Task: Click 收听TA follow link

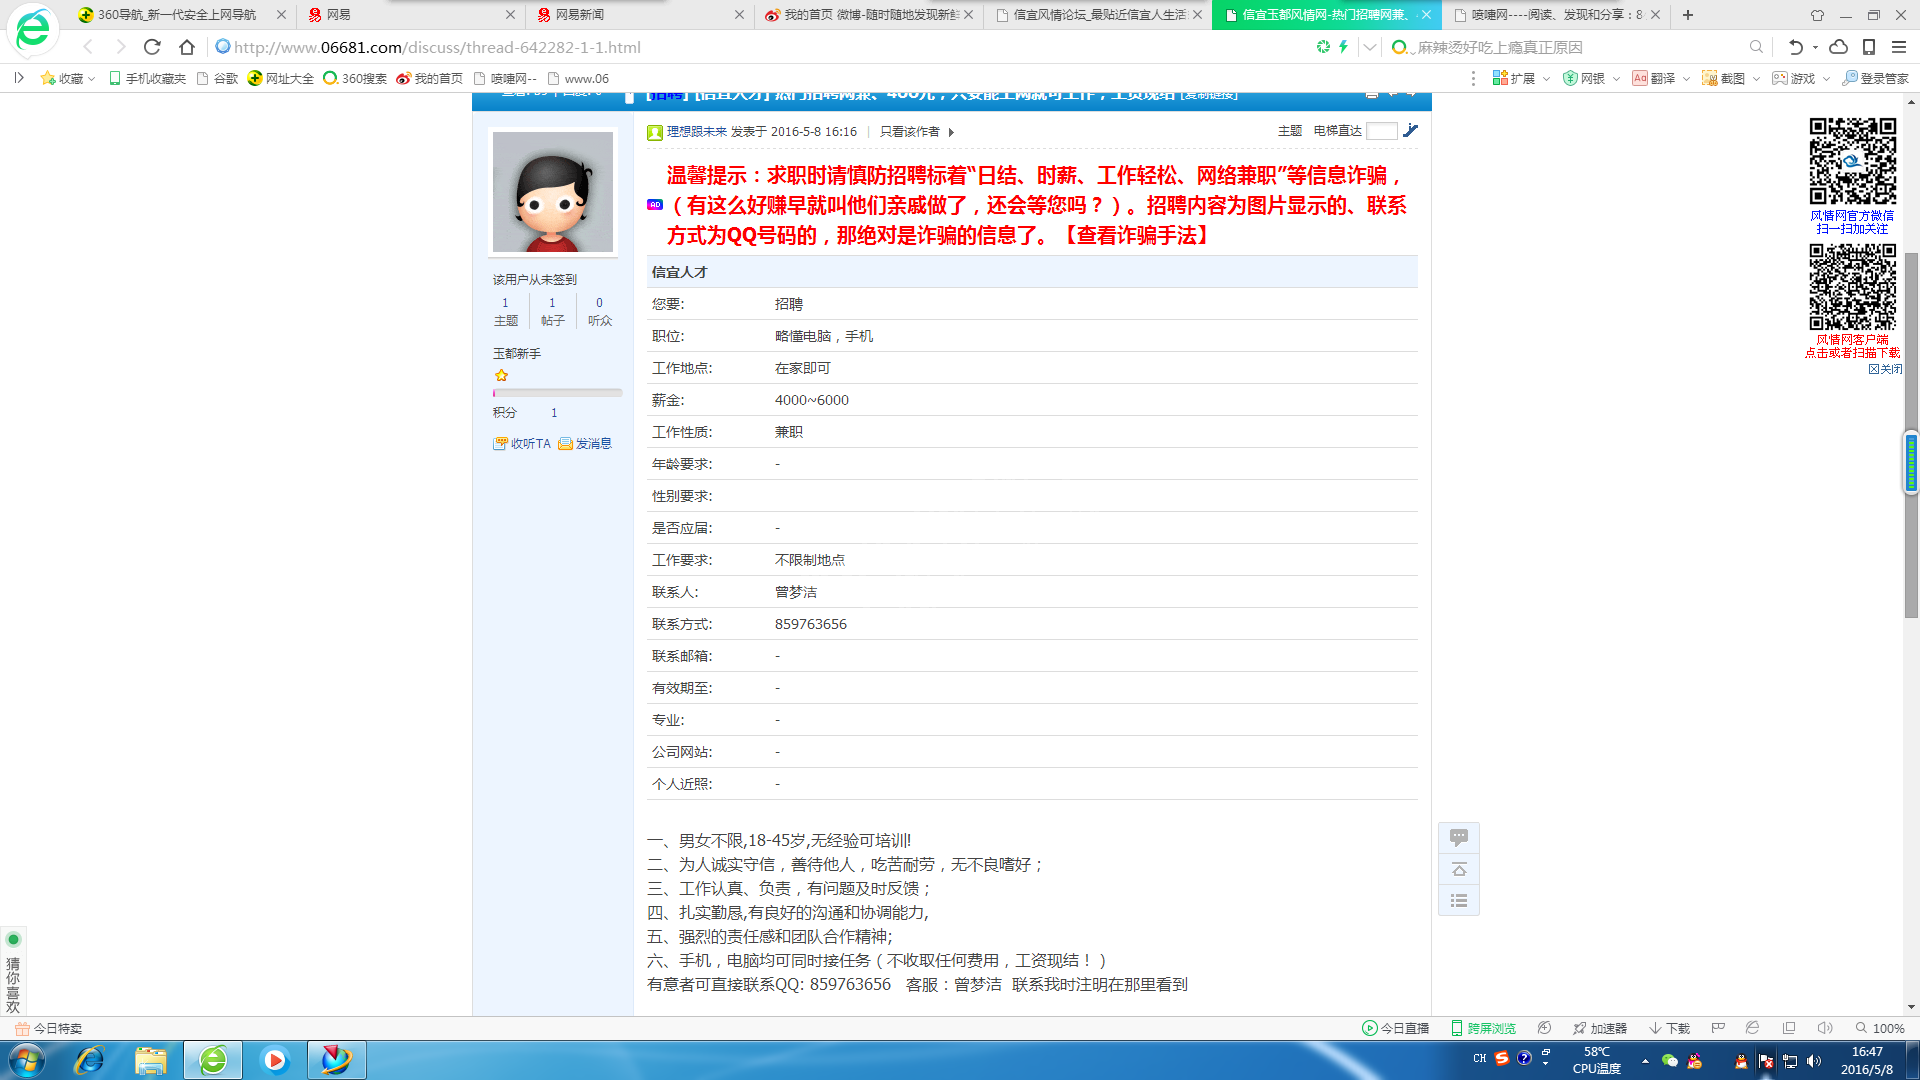Action: 522,443
